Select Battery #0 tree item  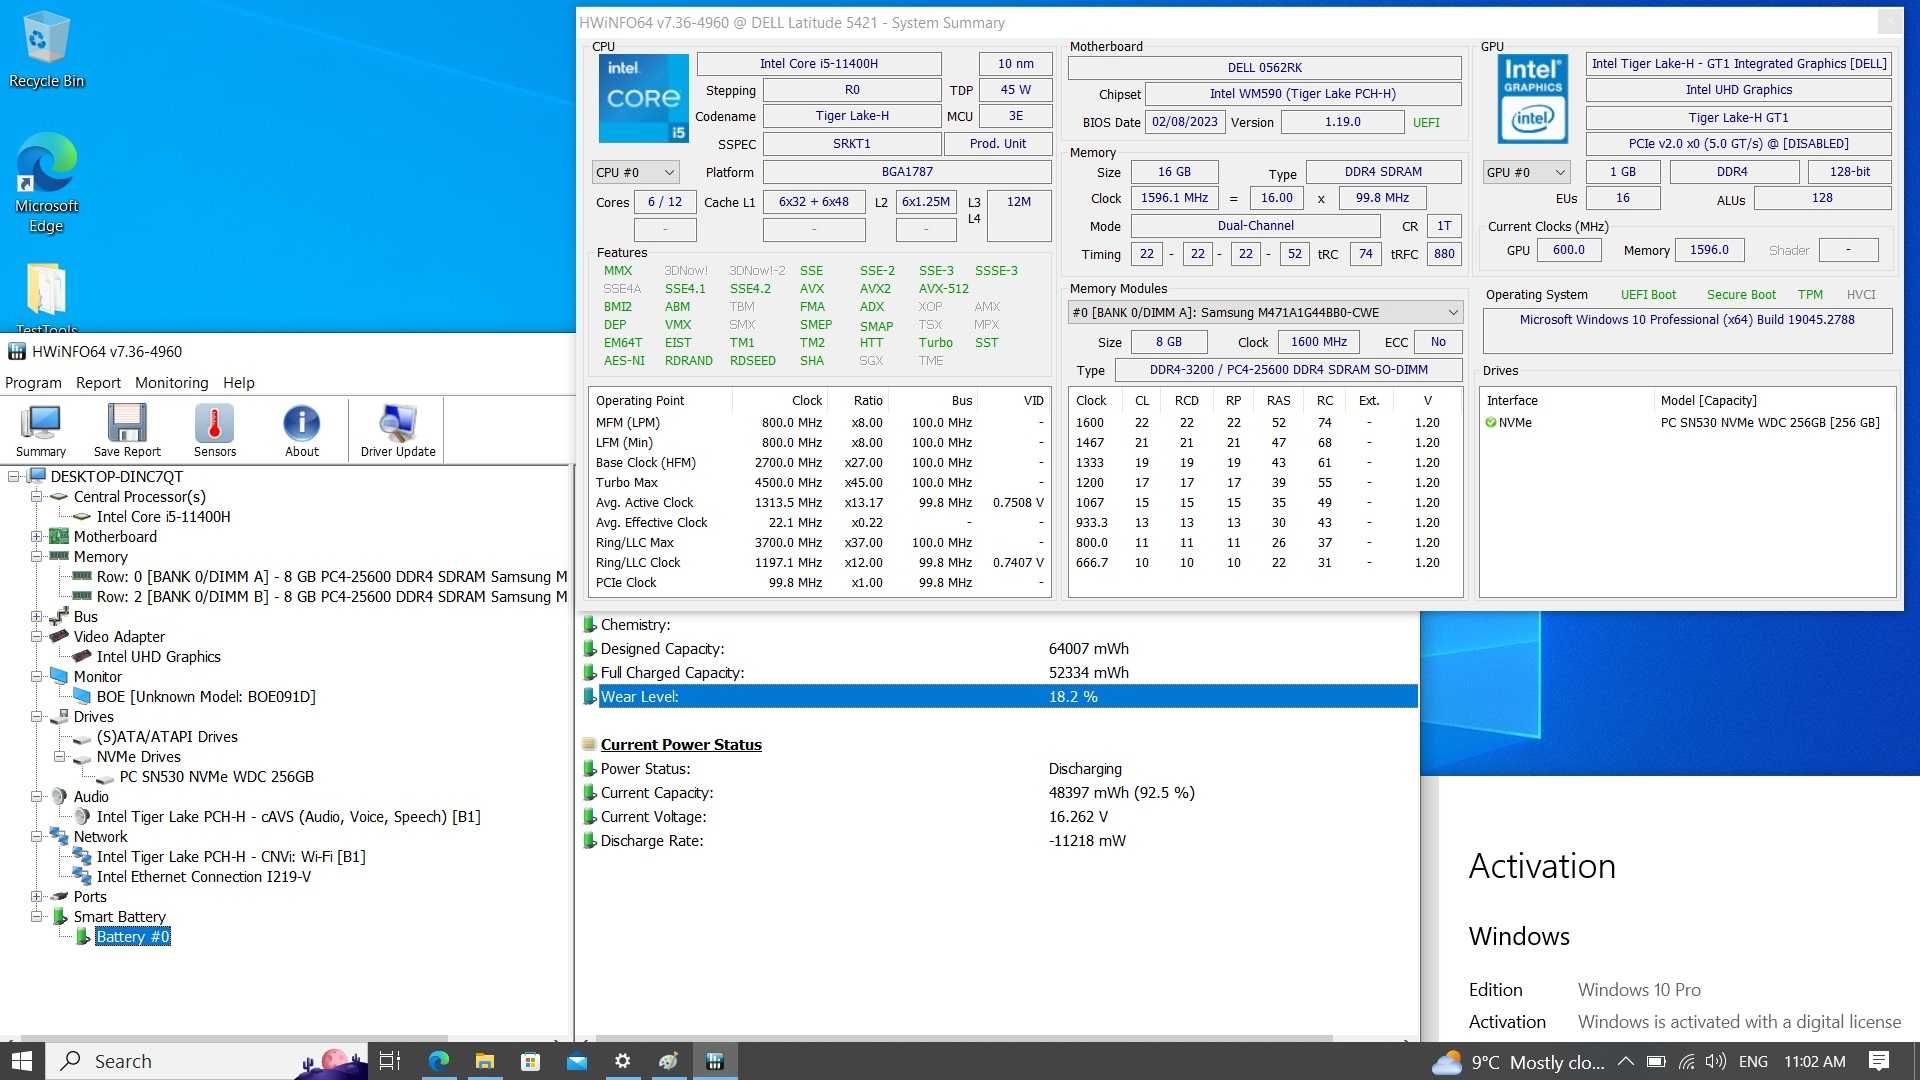(133, 936)
